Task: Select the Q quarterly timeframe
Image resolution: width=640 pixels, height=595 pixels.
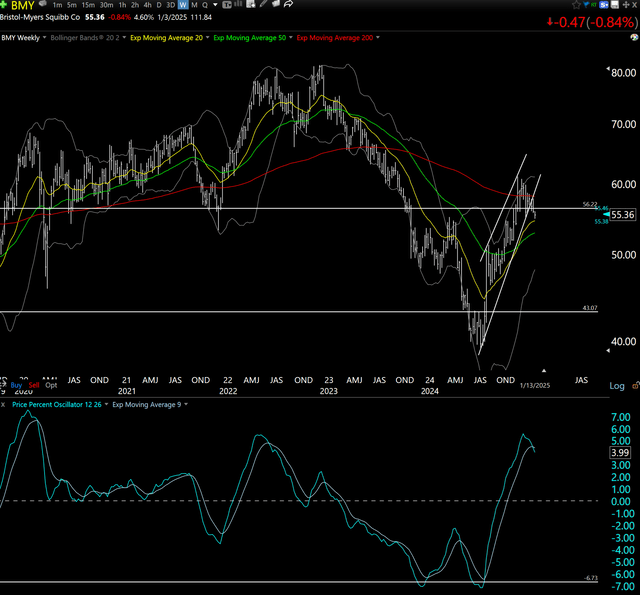Action: click(x=205, y=5)
